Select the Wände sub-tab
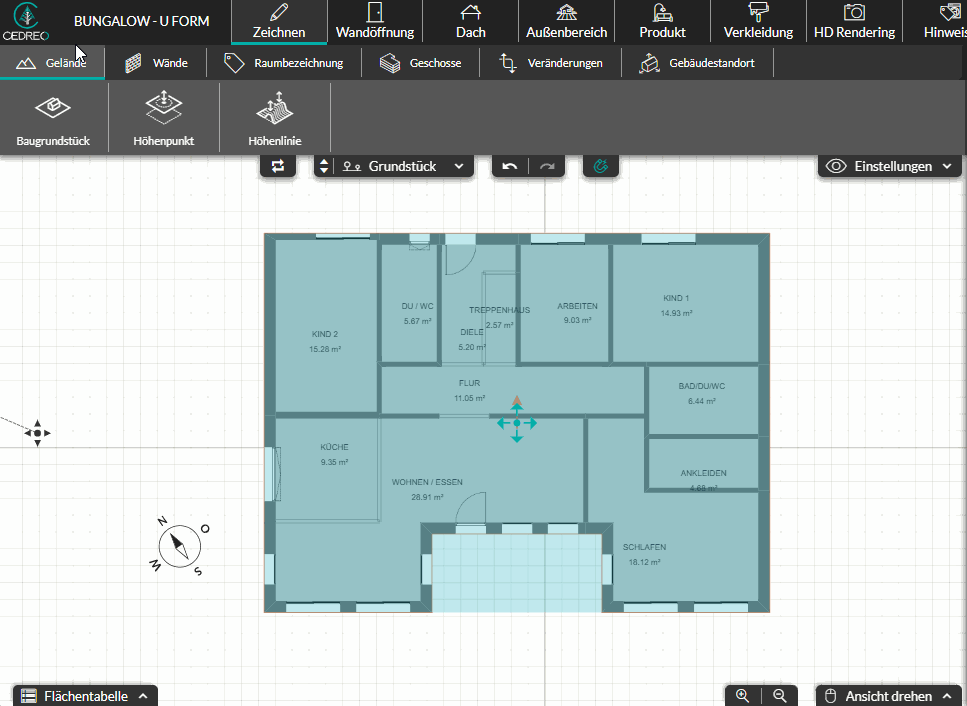967x706 pixels. pyautogui.click(x=156, y=63)
